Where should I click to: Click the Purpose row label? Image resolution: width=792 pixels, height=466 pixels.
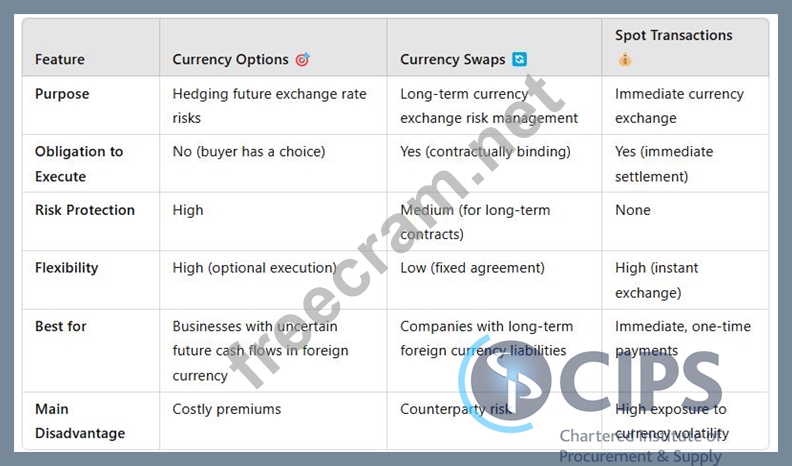(62, 94)
